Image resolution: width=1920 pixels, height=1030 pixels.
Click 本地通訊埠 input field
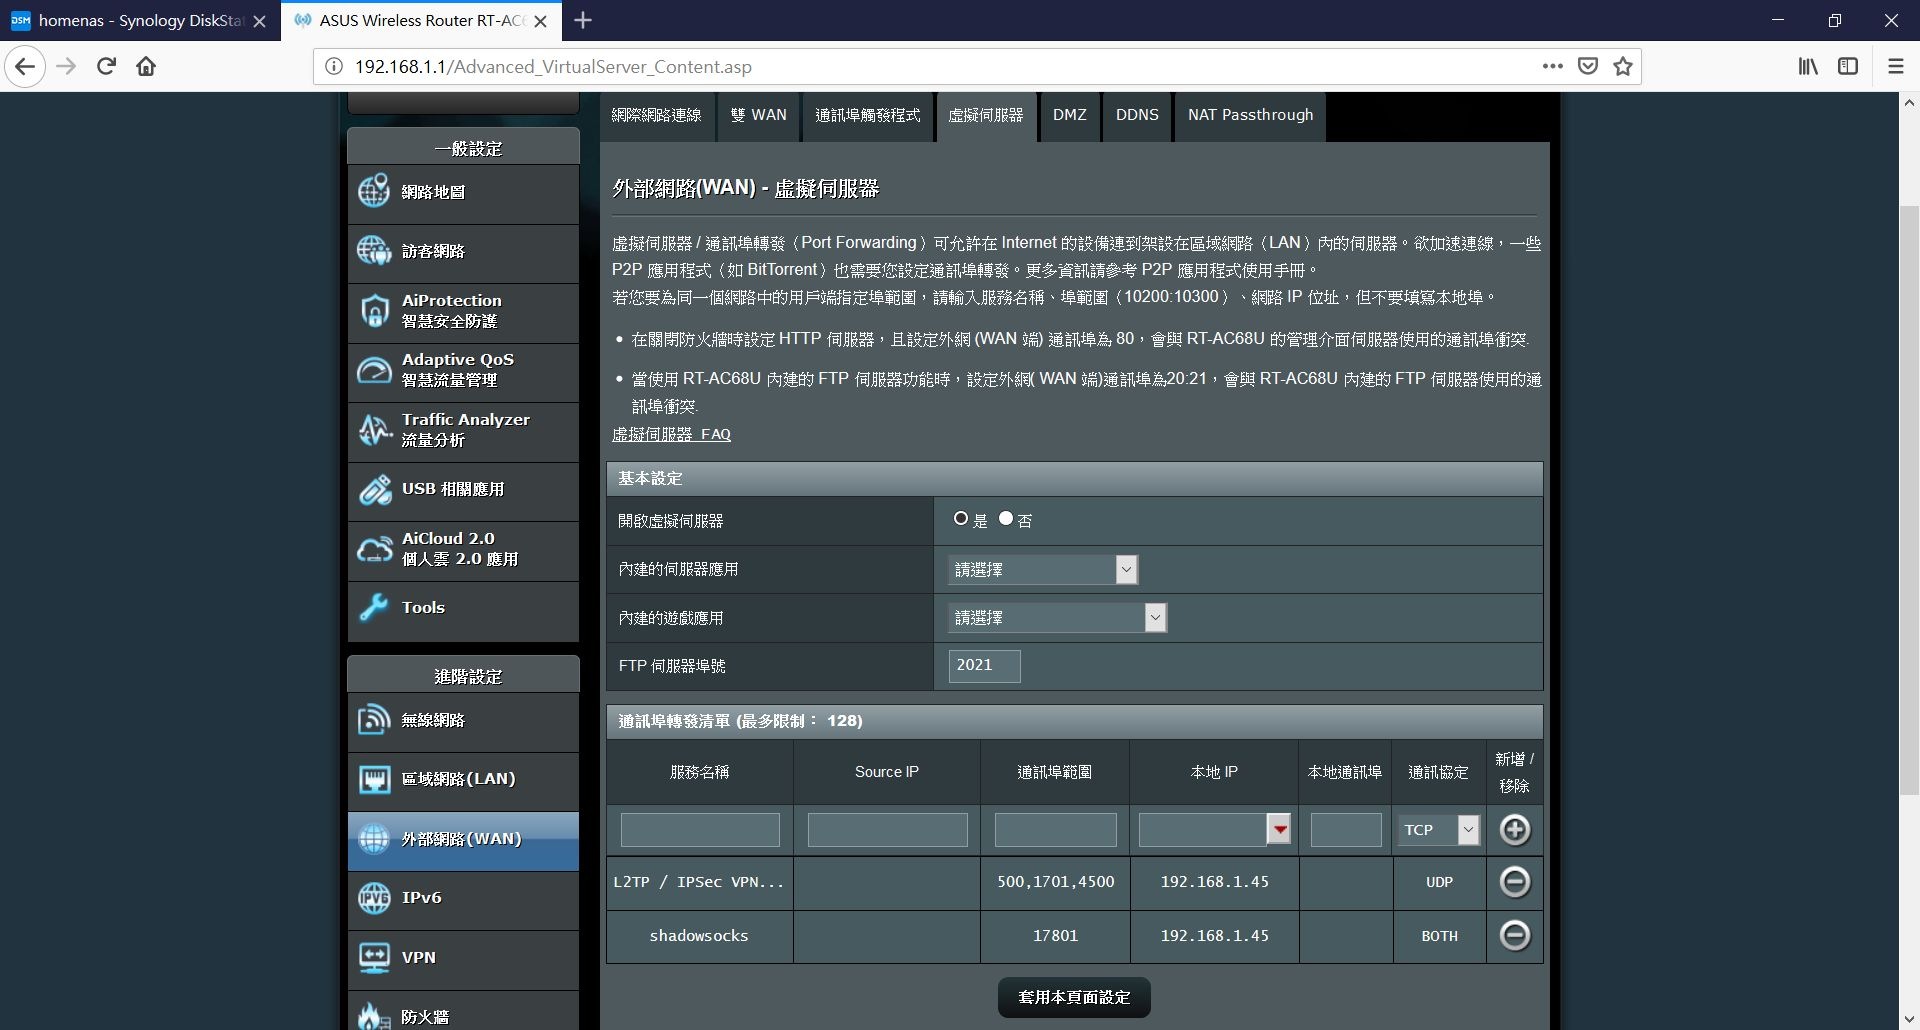point(1346,829)
